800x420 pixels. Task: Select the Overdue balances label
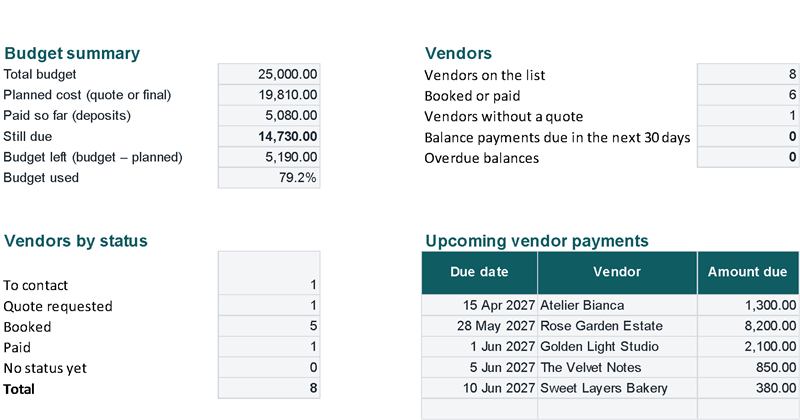click(x=482, y=158)
